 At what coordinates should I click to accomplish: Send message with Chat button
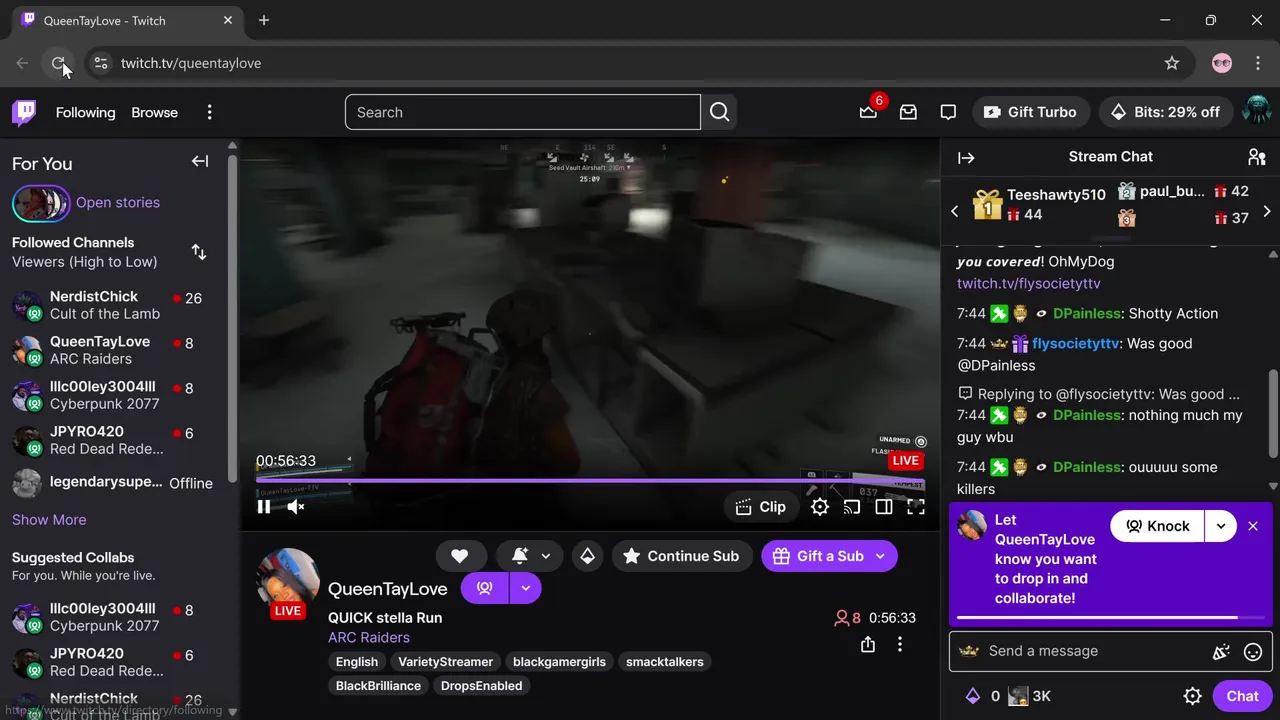(x=1242, y=696)
